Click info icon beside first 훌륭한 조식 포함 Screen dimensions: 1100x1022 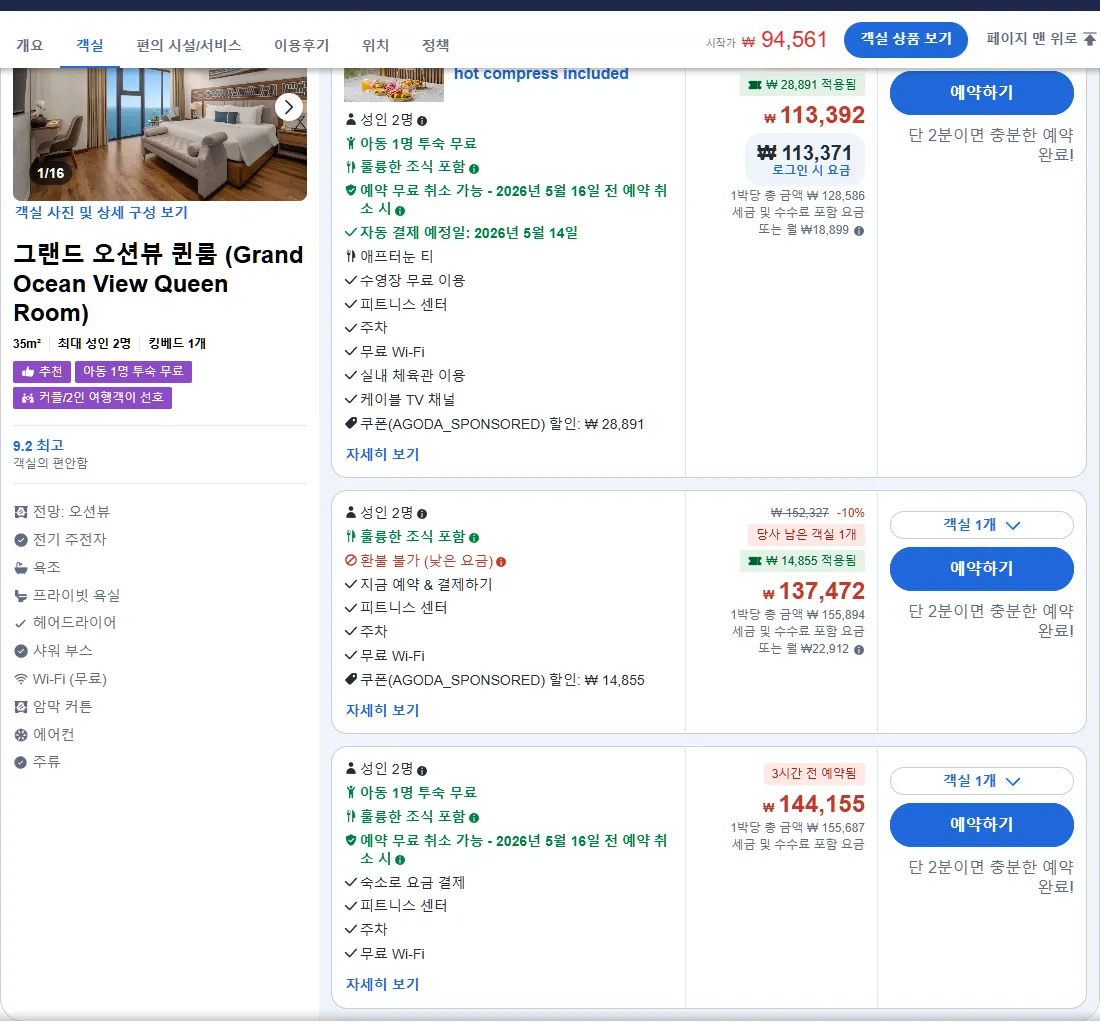[x=474, y=168]
